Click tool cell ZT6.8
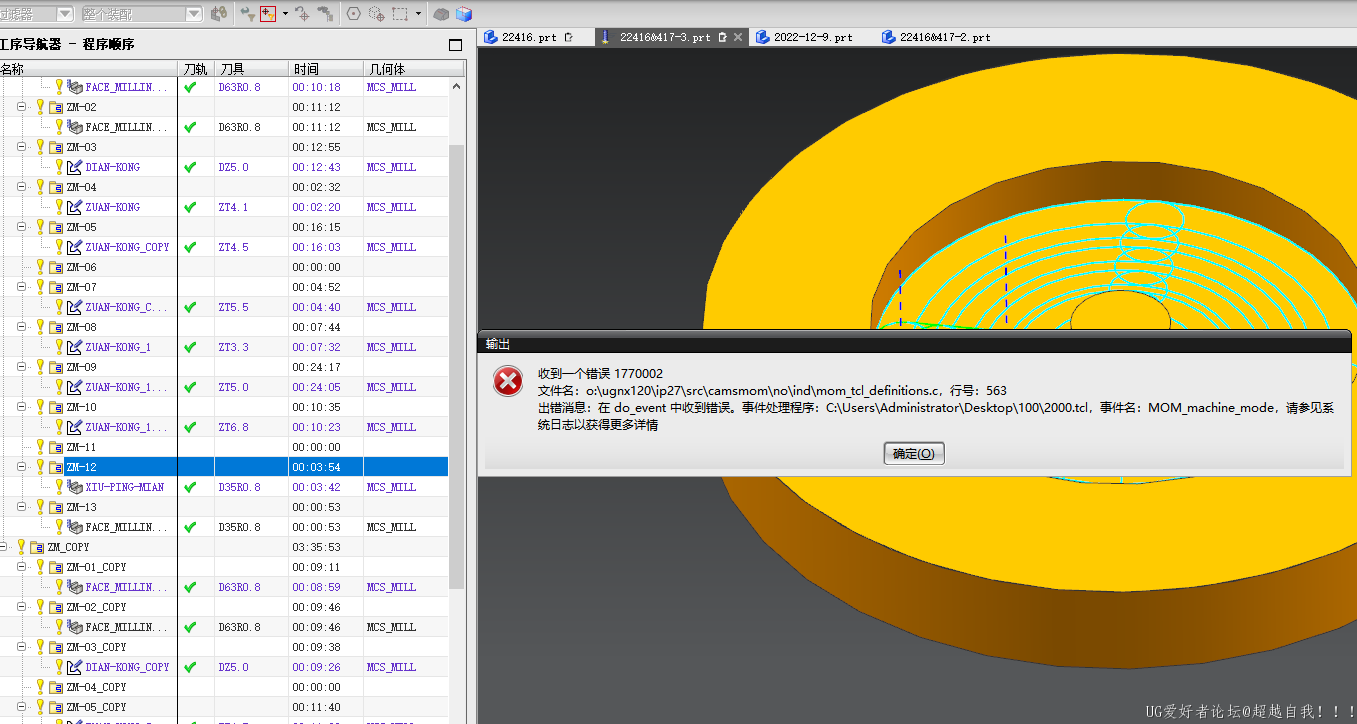The width and height of the screenshot is (1357, 724). click(233, 427)
